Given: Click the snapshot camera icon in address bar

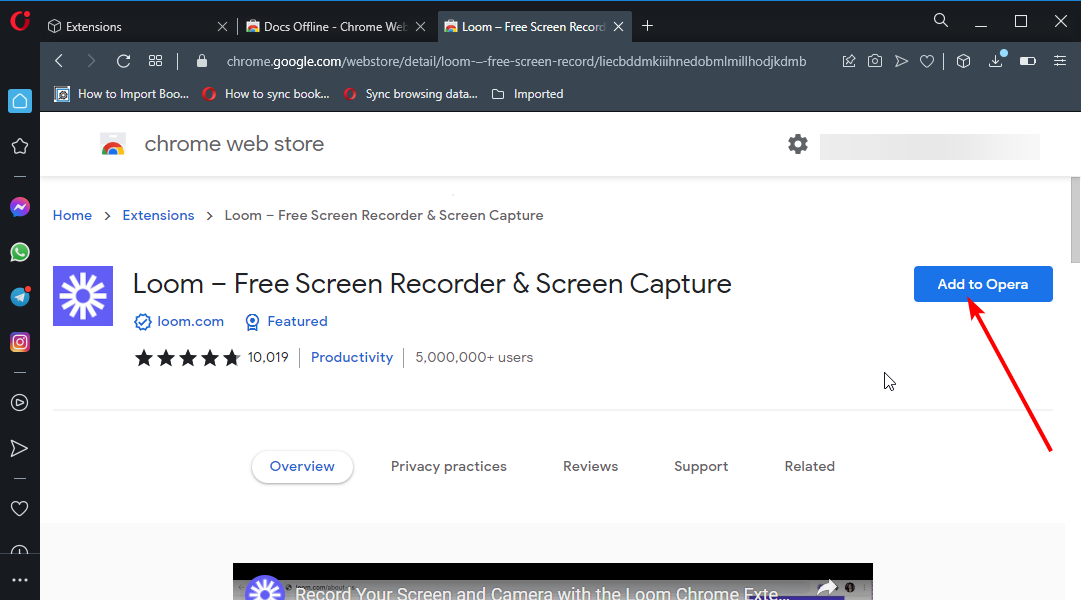Looking at the screenshot, I should (x=875, y=61).
